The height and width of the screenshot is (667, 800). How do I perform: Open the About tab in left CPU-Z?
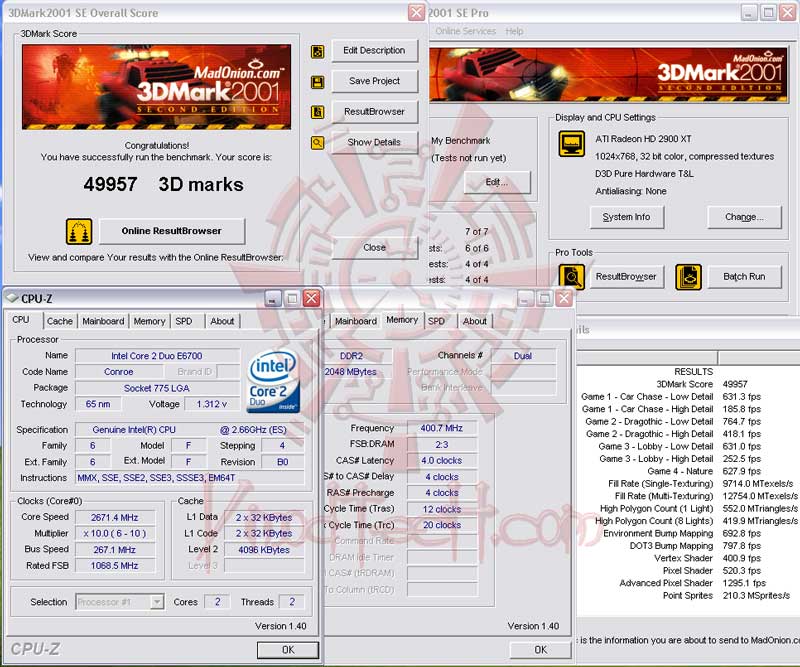(222, 322)
